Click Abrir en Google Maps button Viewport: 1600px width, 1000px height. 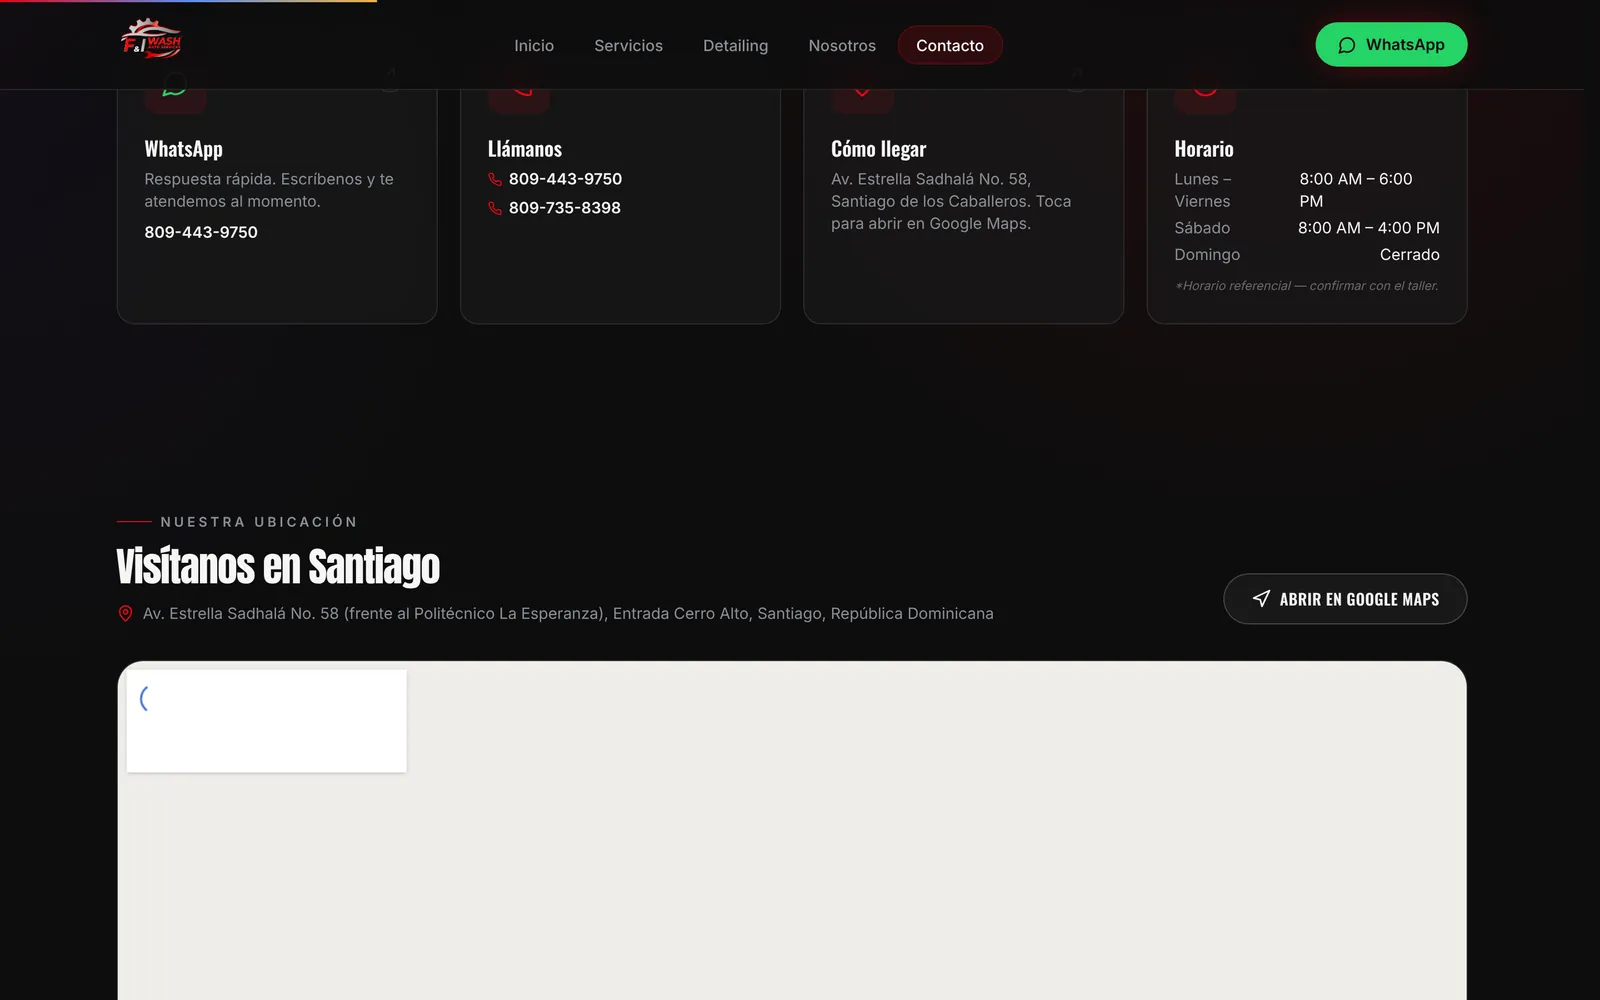(x=1345, y=599)
